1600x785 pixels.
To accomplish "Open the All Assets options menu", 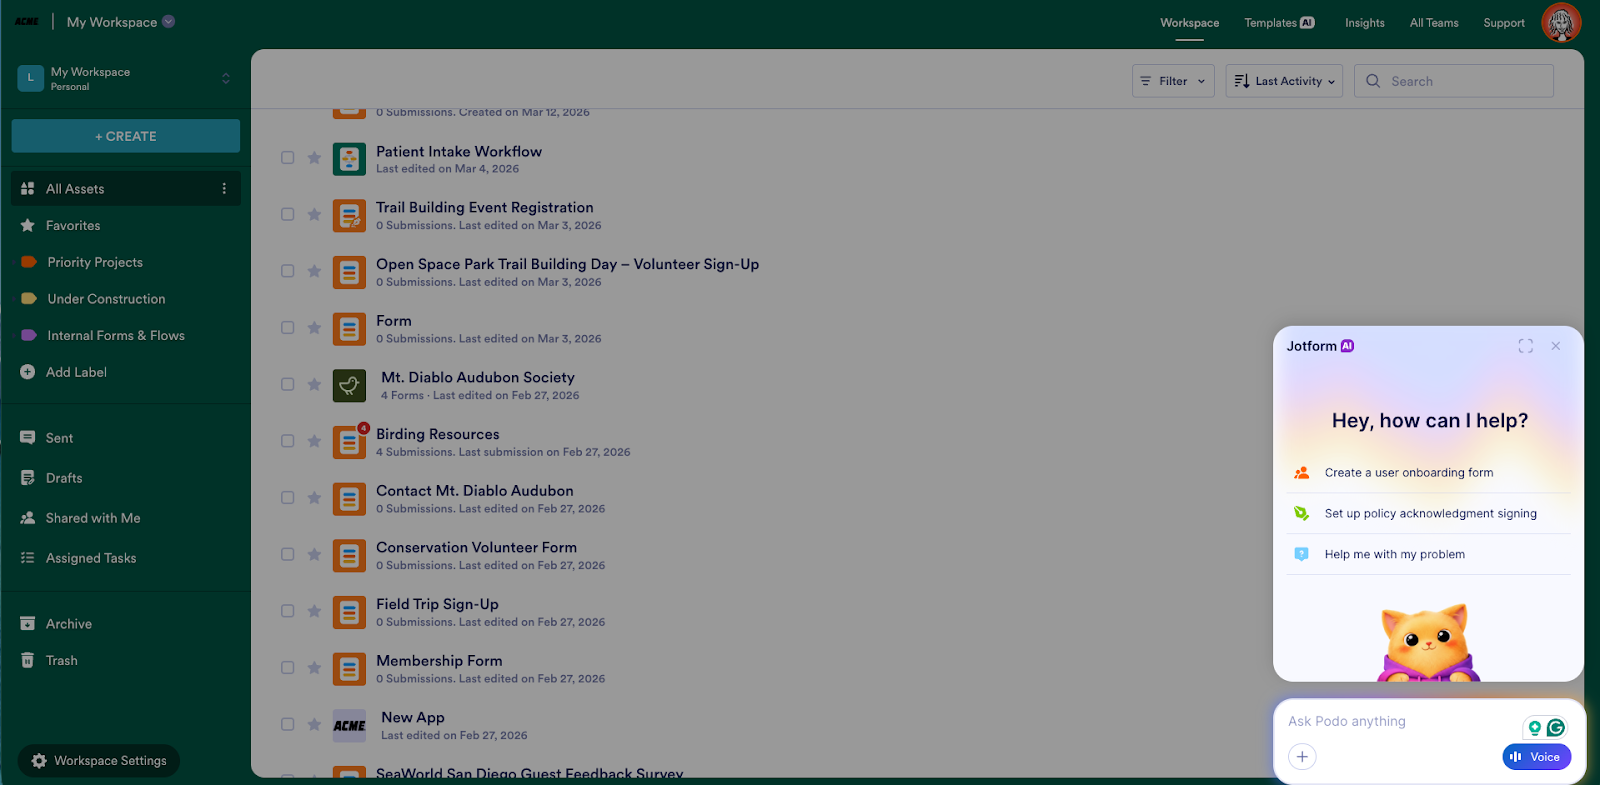I will [224, 189].
